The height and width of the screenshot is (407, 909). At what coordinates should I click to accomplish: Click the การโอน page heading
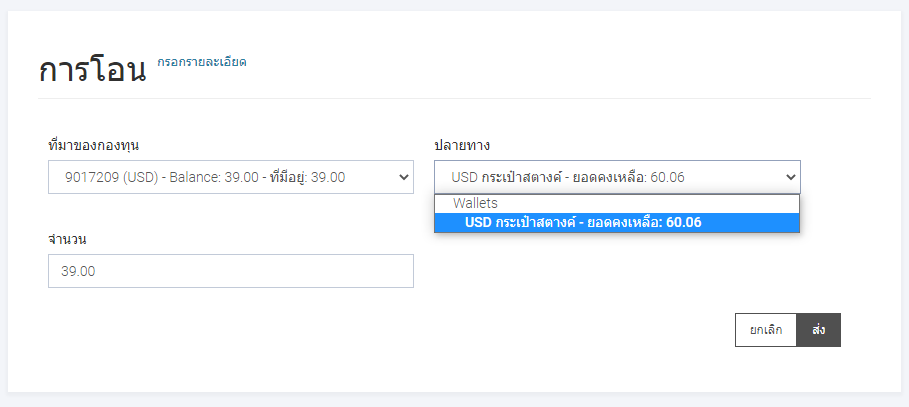pyautogui.click(x=92, y=71)
